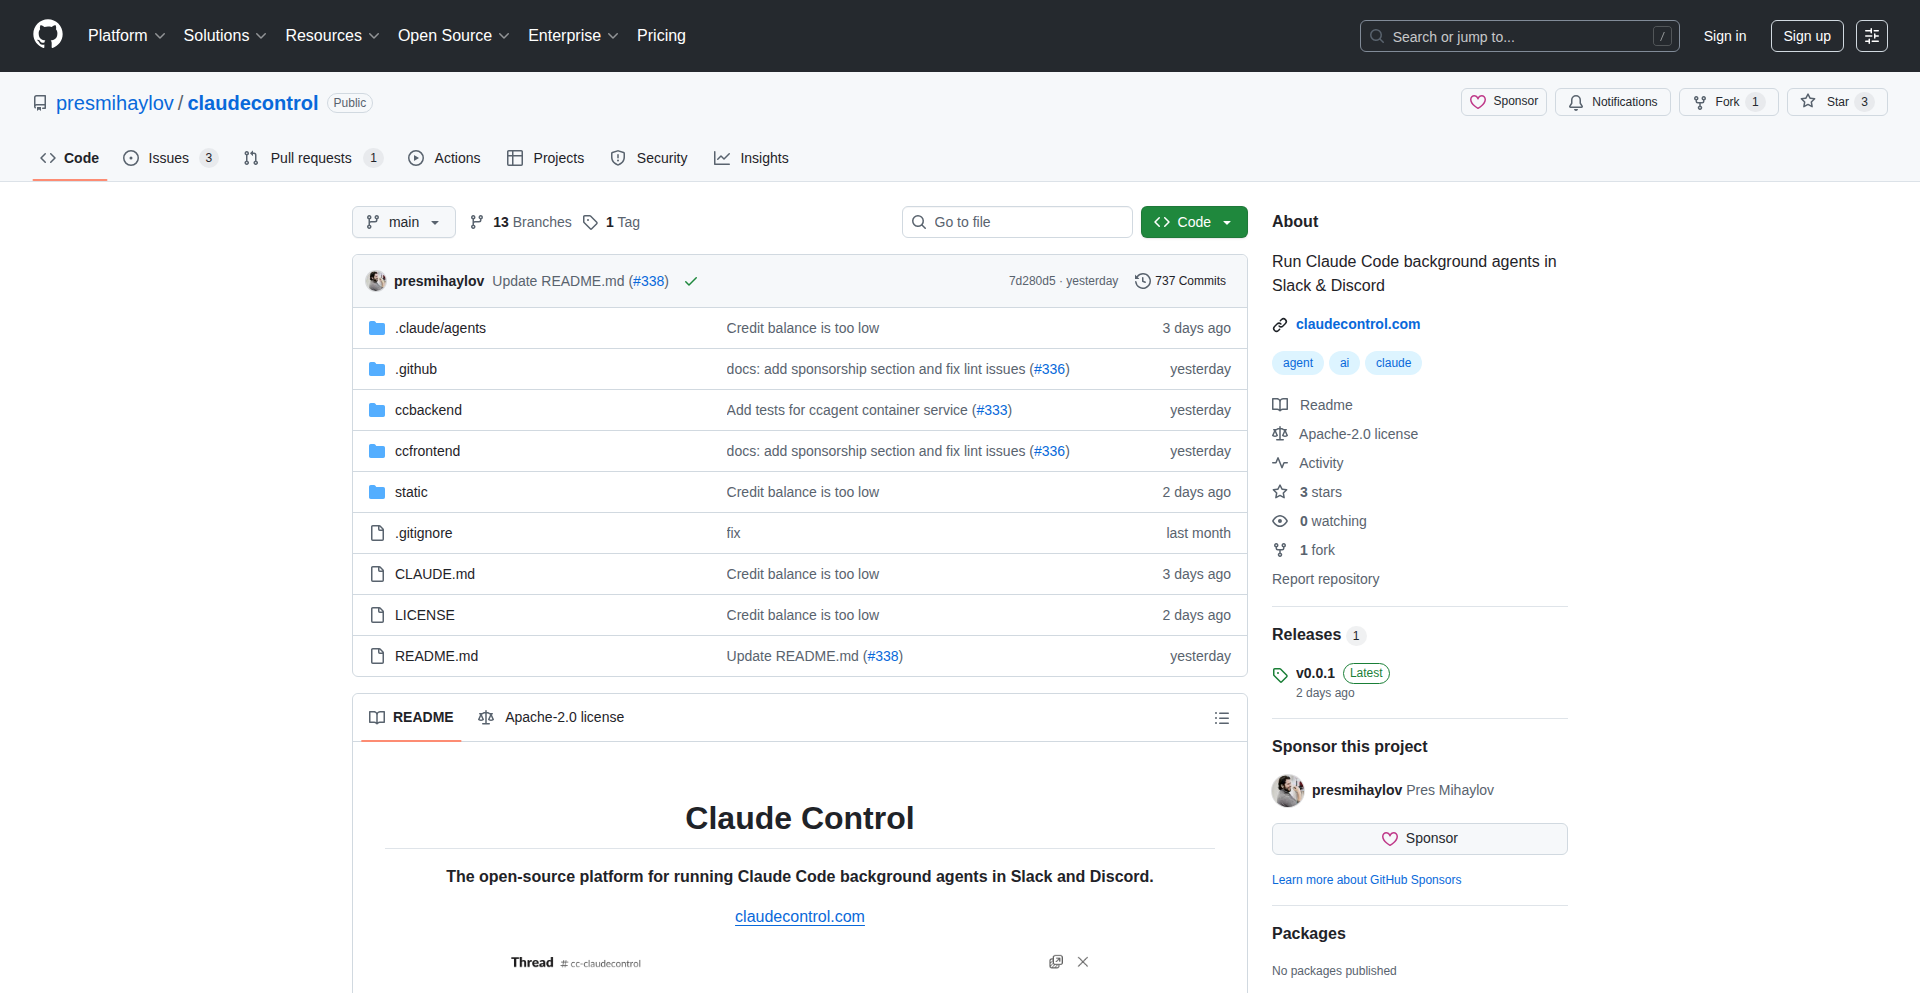The height and width of the screenshot is (993, 1920).
Task: Switch to the Pull requests tab
Action: (313, 158)
